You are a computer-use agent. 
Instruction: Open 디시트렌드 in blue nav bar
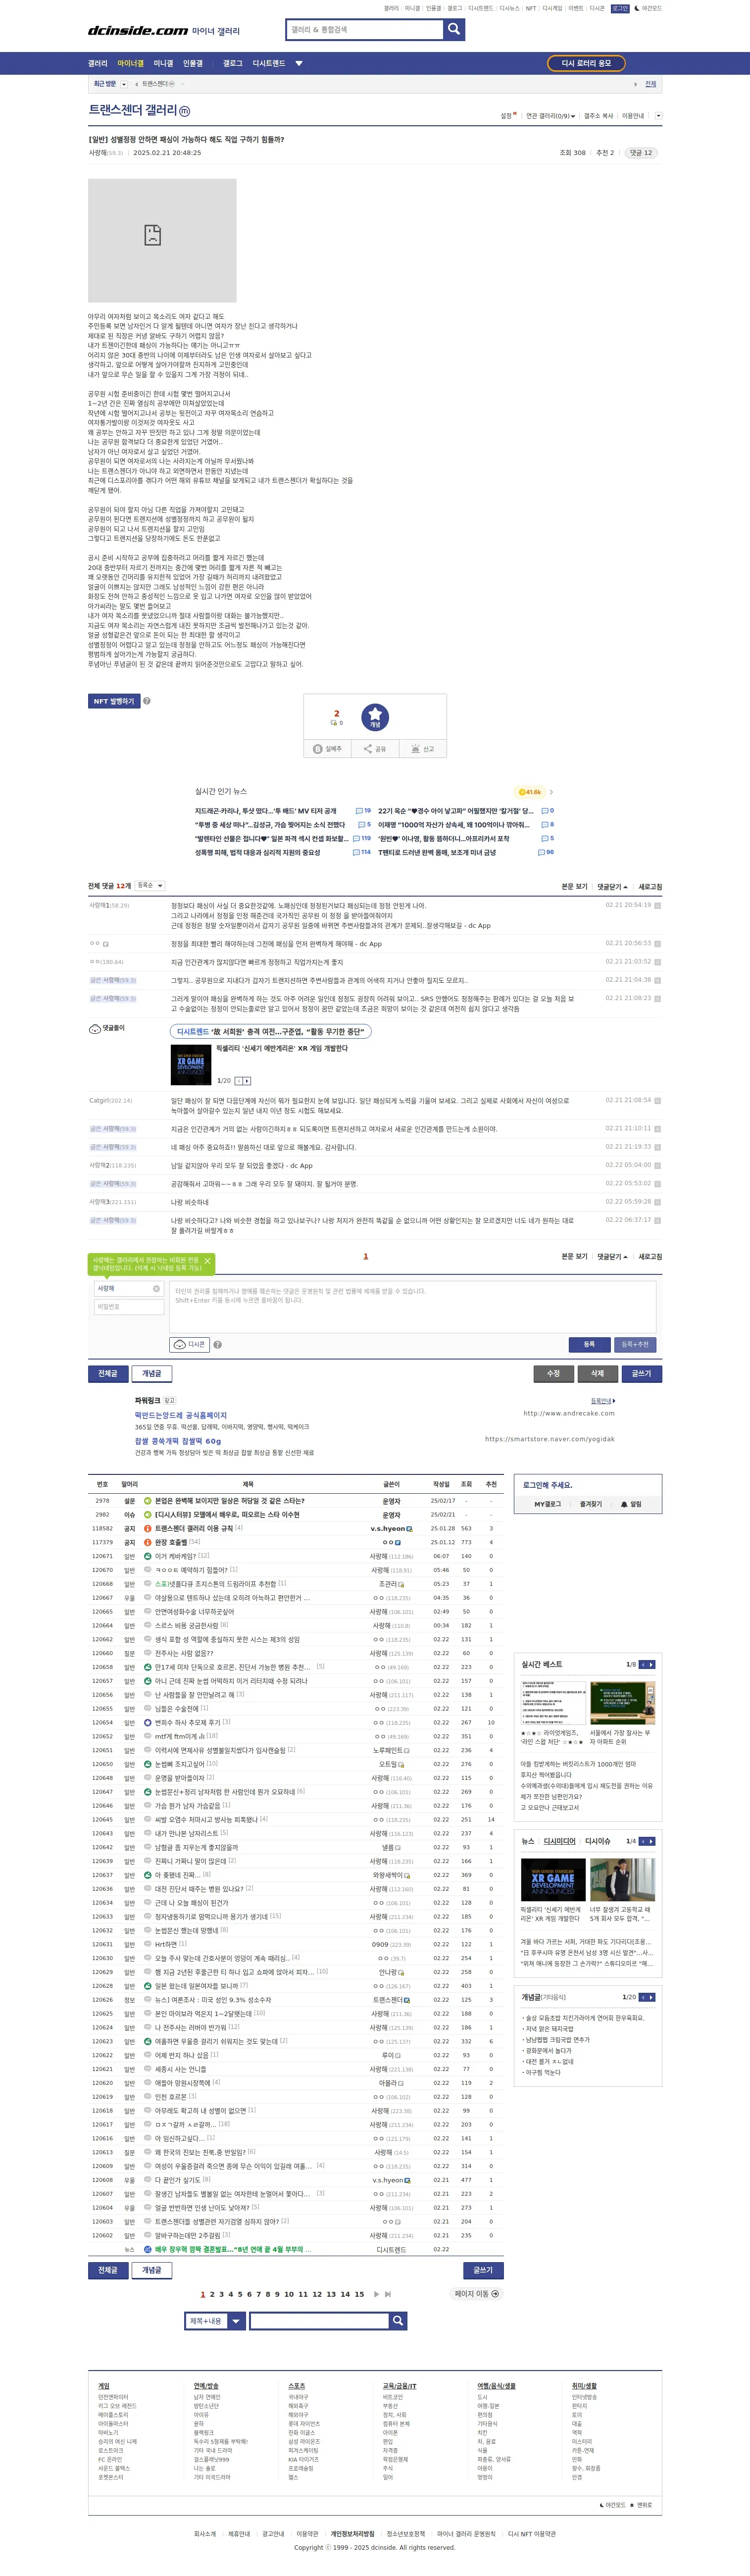click(x=269, y=63)
